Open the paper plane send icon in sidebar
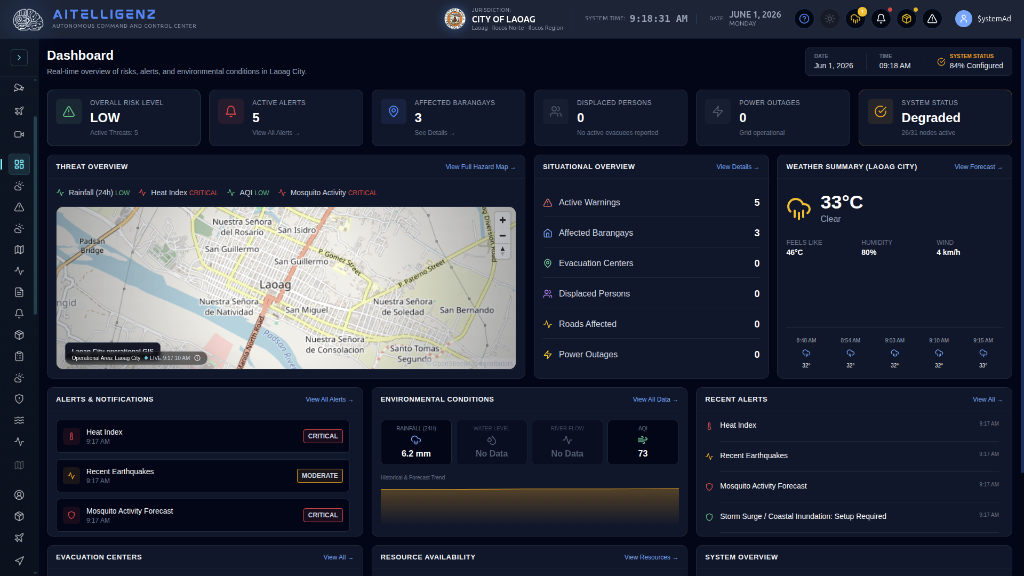This screenshot has width=1024, height=576. 19,560
